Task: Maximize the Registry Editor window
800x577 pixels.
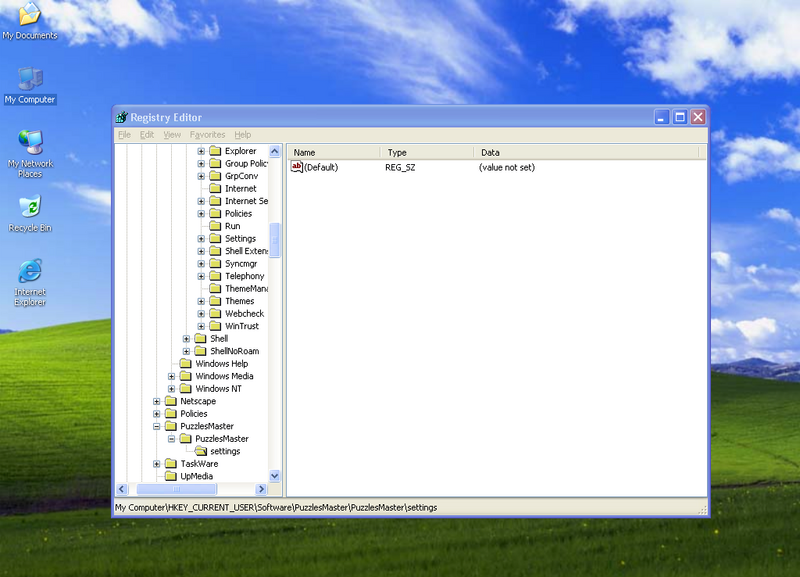Action: (680, 117)
